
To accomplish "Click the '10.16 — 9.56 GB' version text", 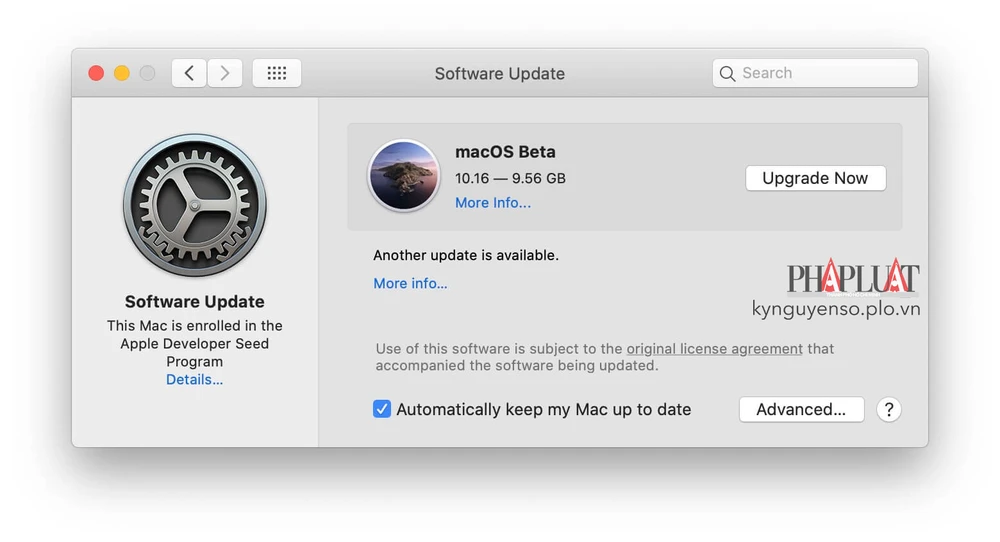I will tap(510, 179).
